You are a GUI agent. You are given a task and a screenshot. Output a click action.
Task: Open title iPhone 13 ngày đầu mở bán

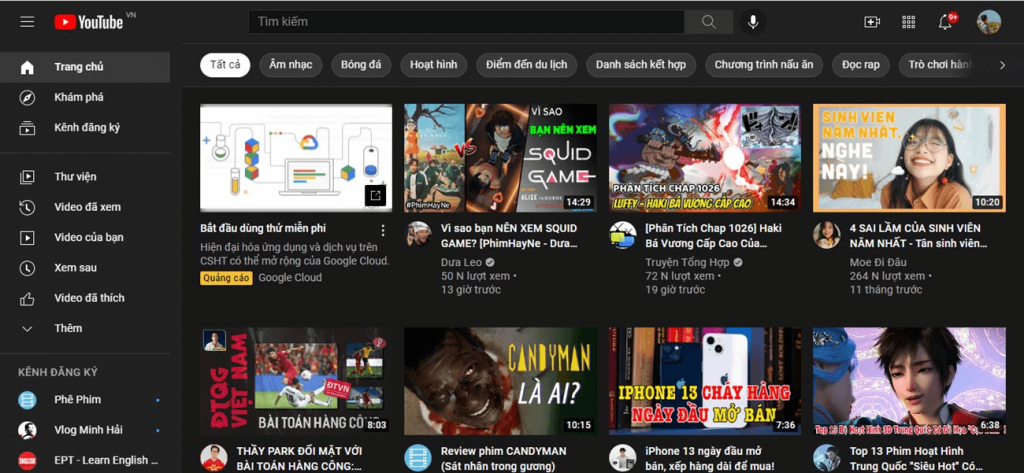pos(709,459)
